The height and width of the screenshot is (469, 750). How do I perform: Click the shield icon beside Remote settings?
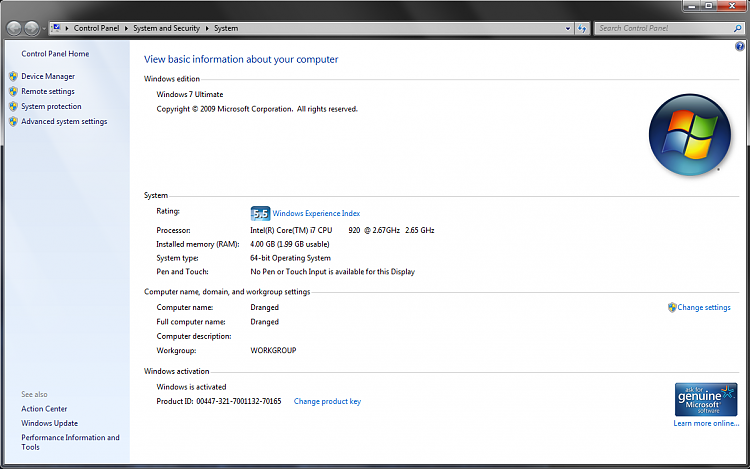13,91
